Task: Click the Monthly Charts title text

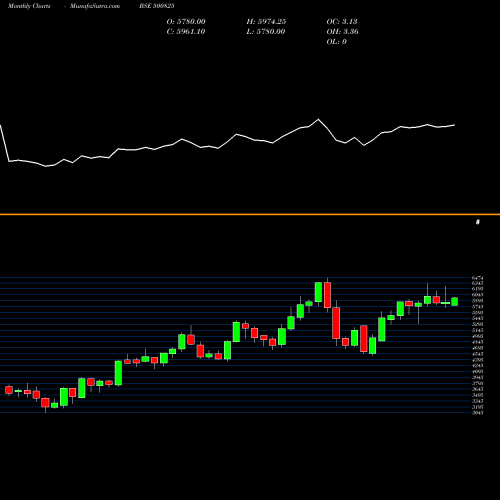Action: point(29,6)
